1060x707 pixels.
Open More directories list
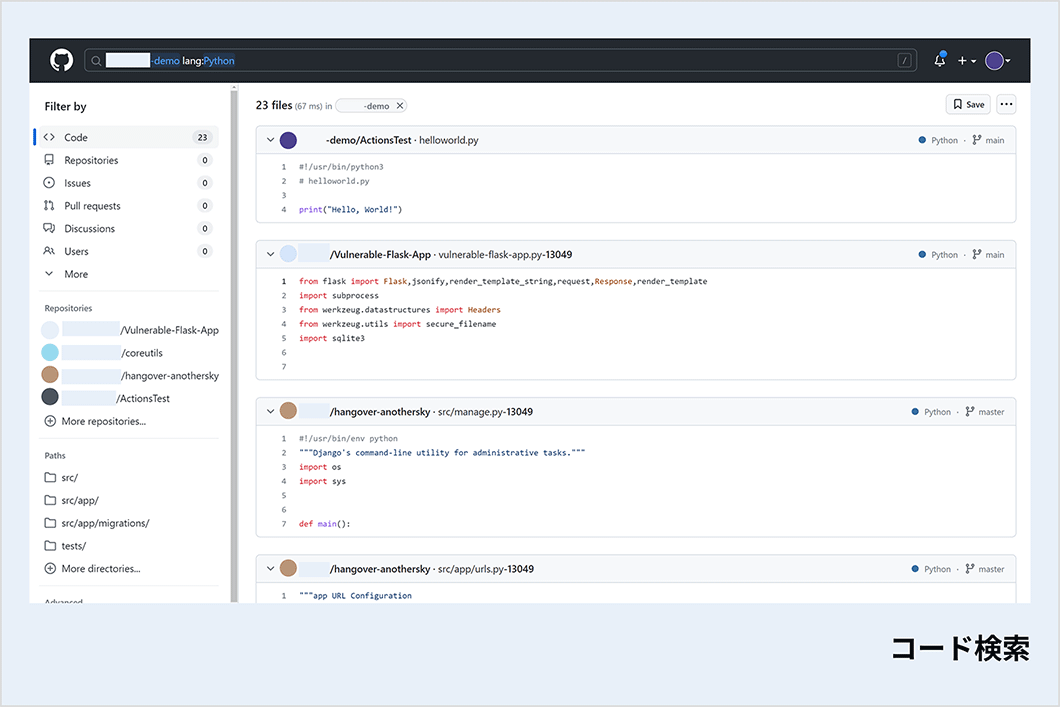100,569
